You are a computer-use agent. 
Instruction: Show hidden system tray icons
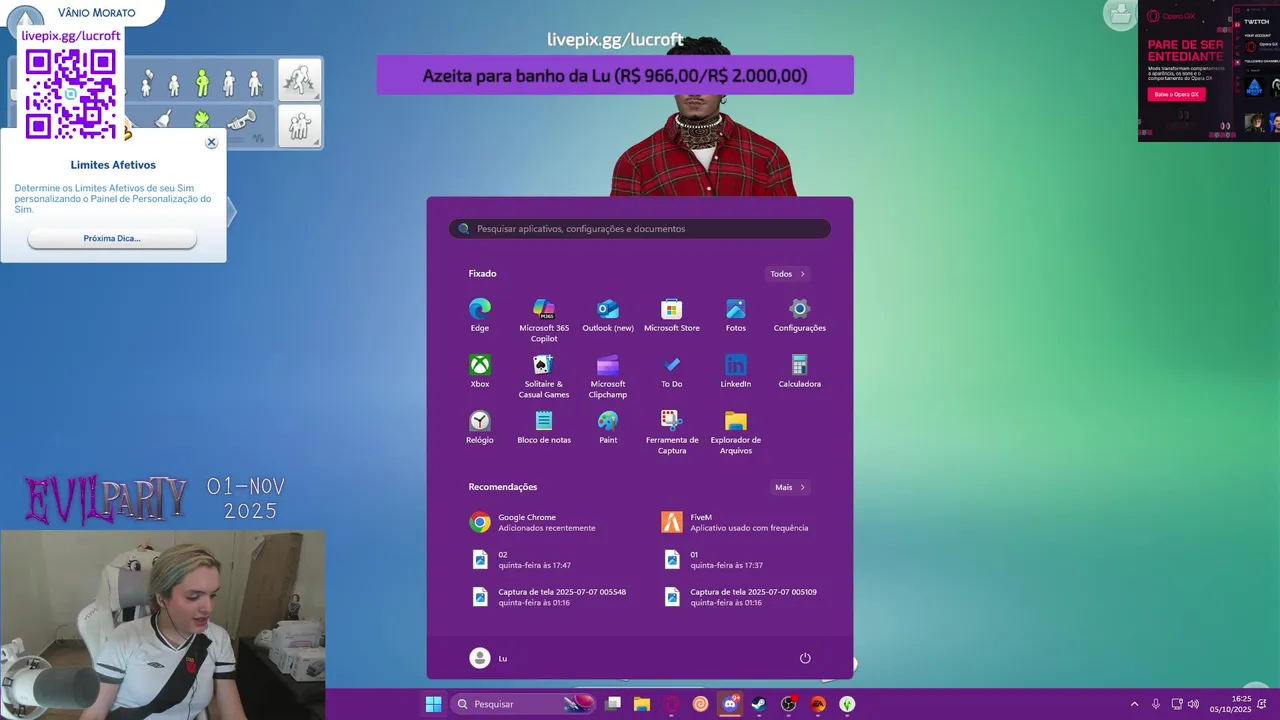pos(1134,704)
